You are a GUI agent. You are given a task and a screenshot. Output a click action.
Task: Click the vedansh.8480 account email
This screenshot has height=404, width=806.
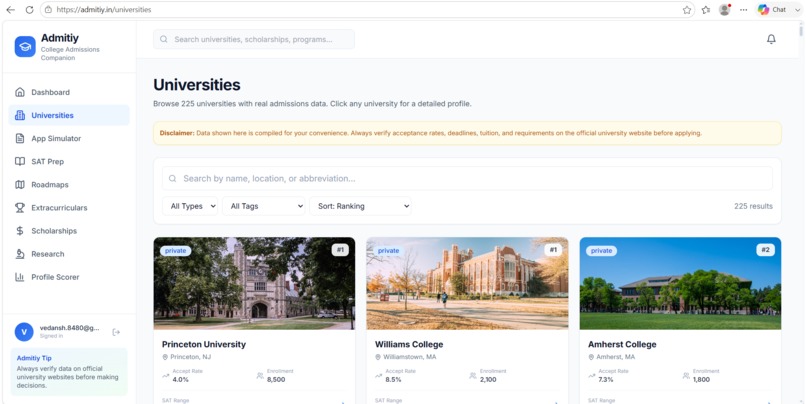click(69, 328)
